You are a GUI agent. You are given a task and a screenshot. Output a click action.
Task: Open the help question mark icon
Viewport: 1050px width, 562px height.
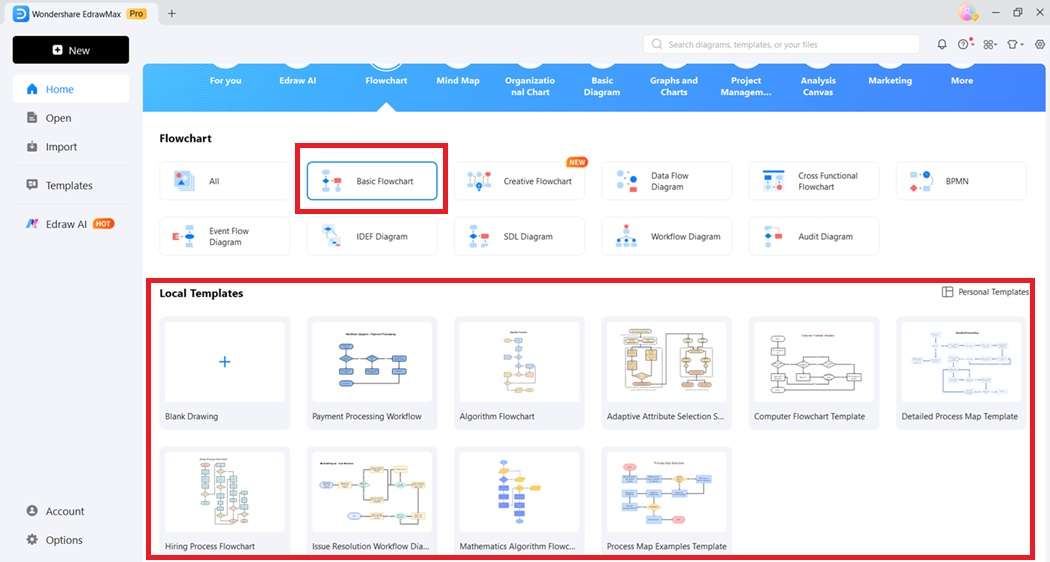[x=963, y=44]
